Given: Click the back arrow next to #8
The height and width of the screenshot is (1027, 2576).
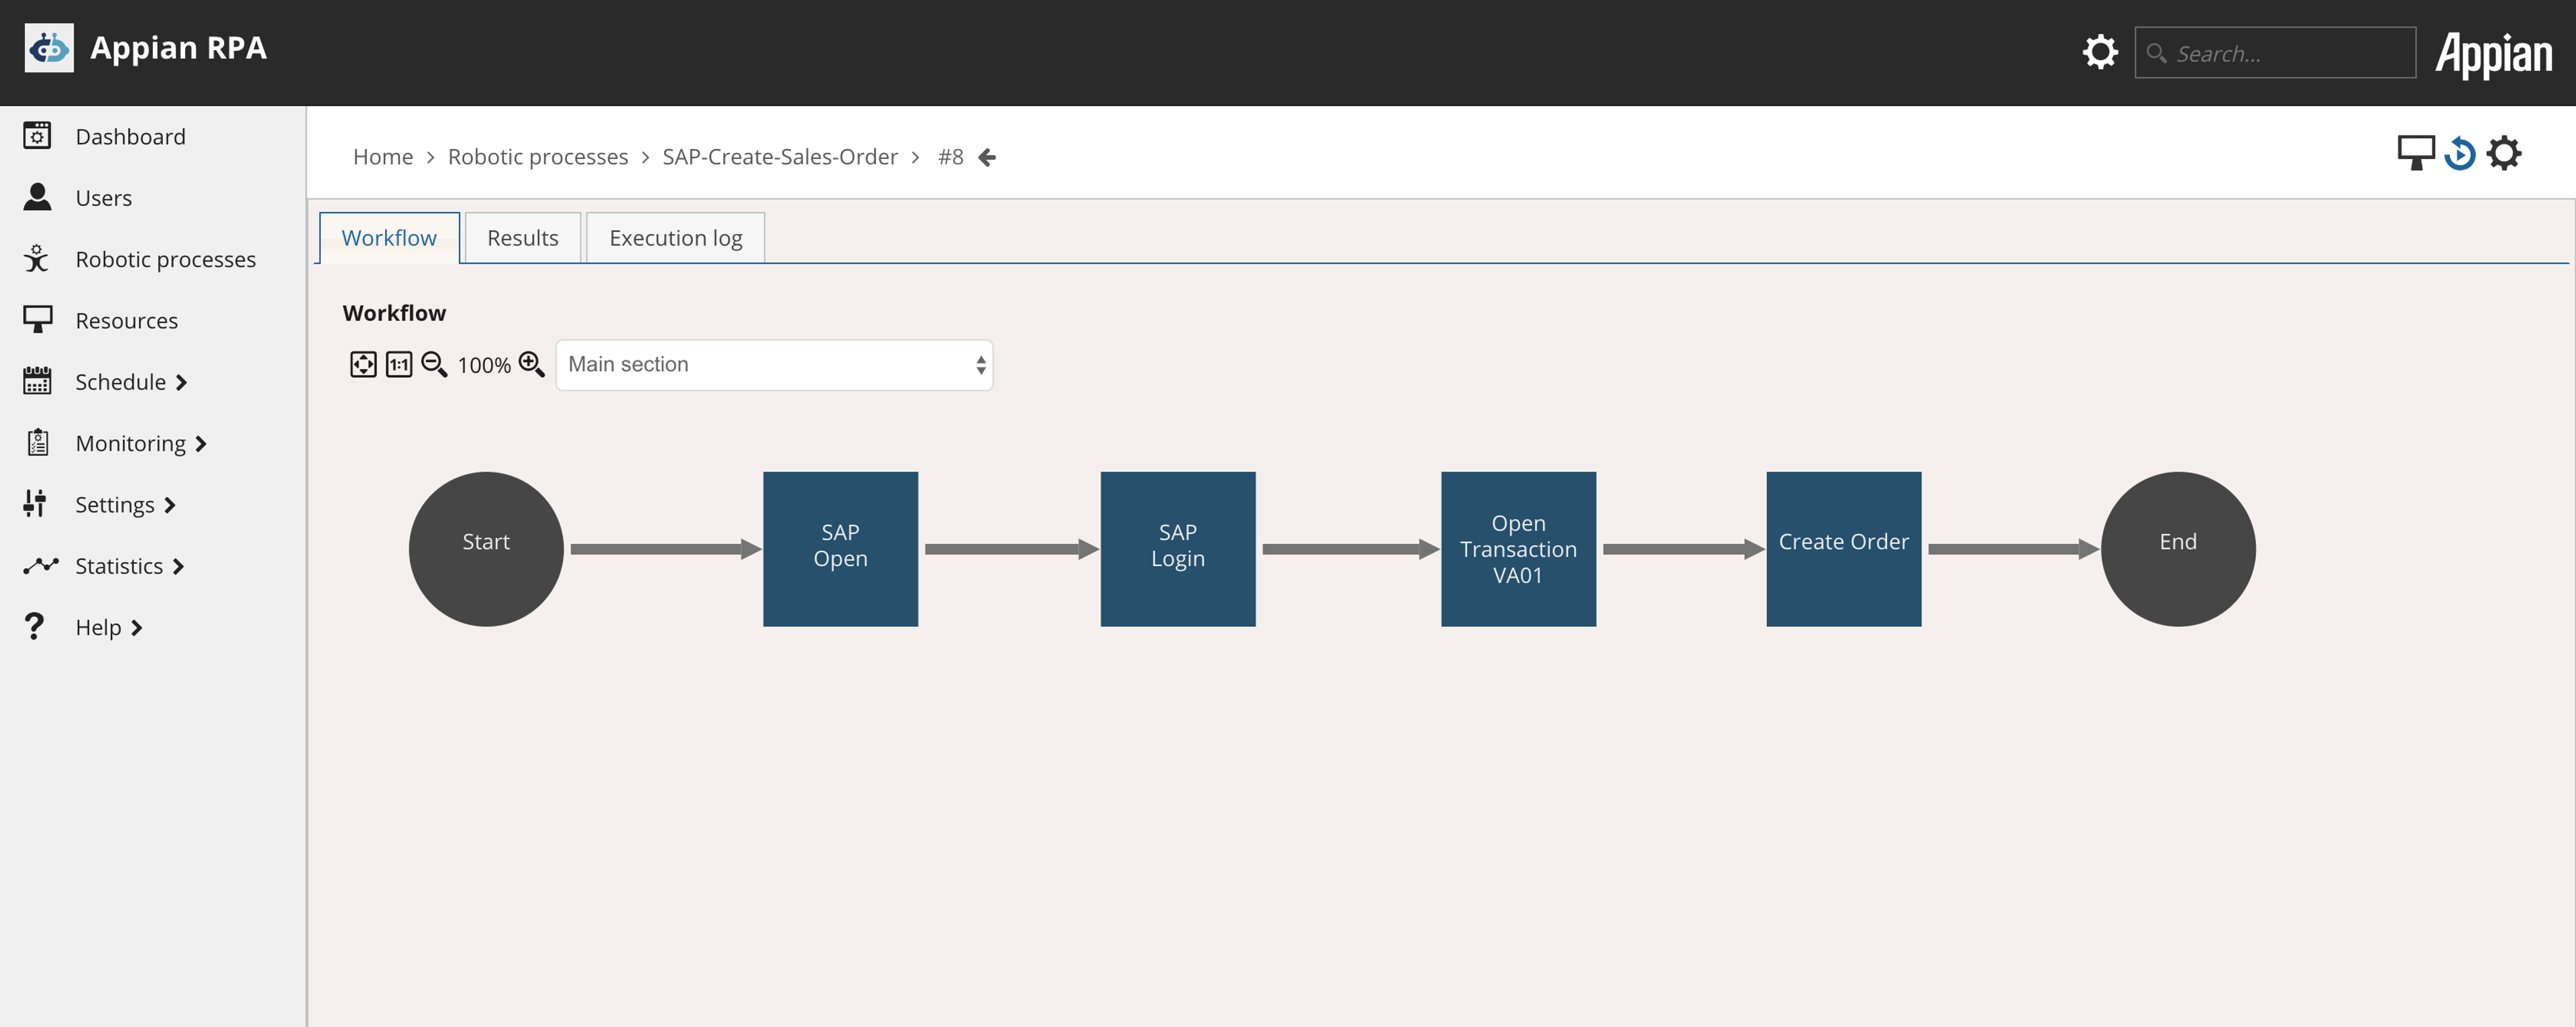Looking at the screenshot, I should [x=987, y=157].
